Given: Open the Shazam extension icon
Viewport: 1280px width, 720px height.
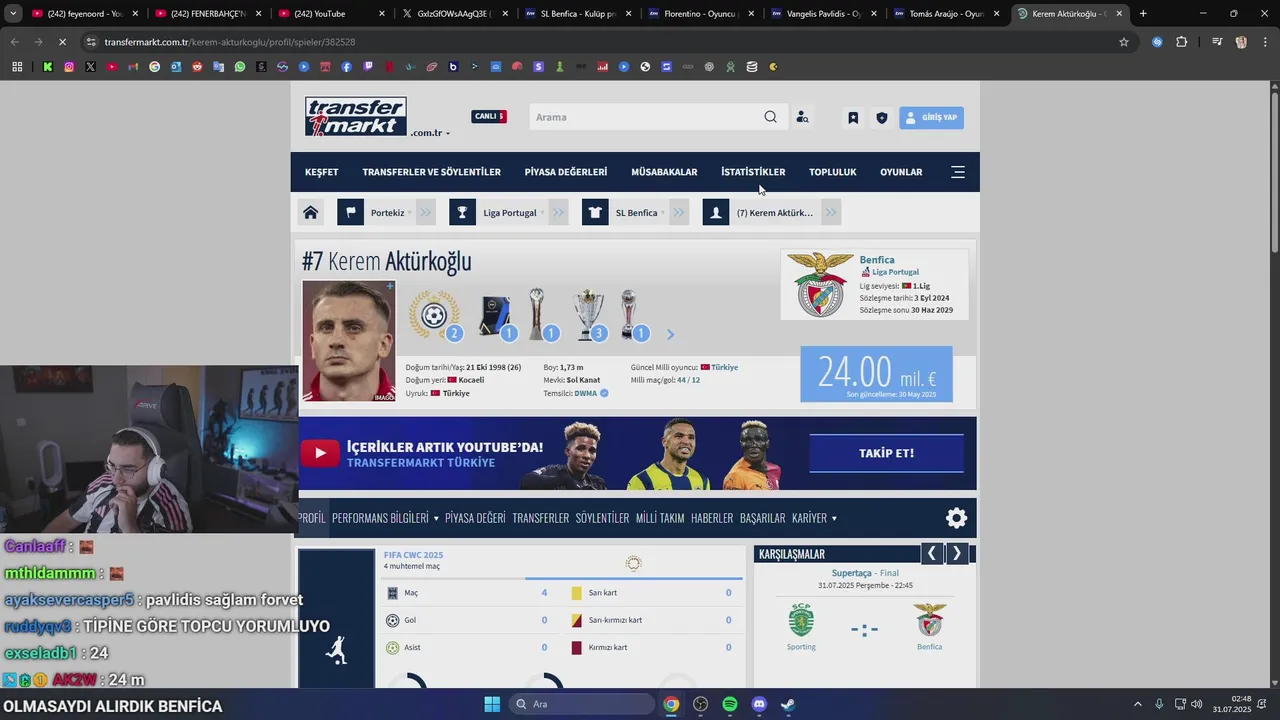Looking at the screenshot, I should coord(1157,42).
